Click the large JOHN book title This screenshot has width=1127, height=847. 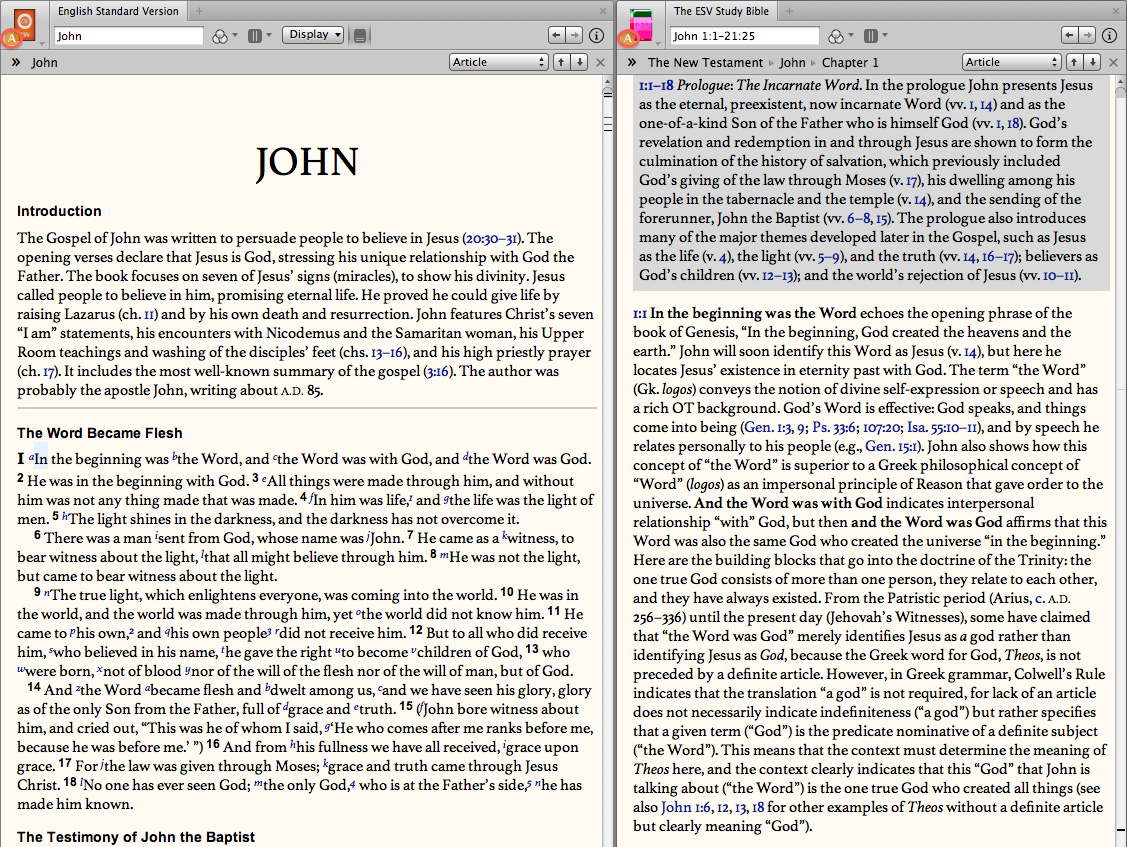(307, 162)
